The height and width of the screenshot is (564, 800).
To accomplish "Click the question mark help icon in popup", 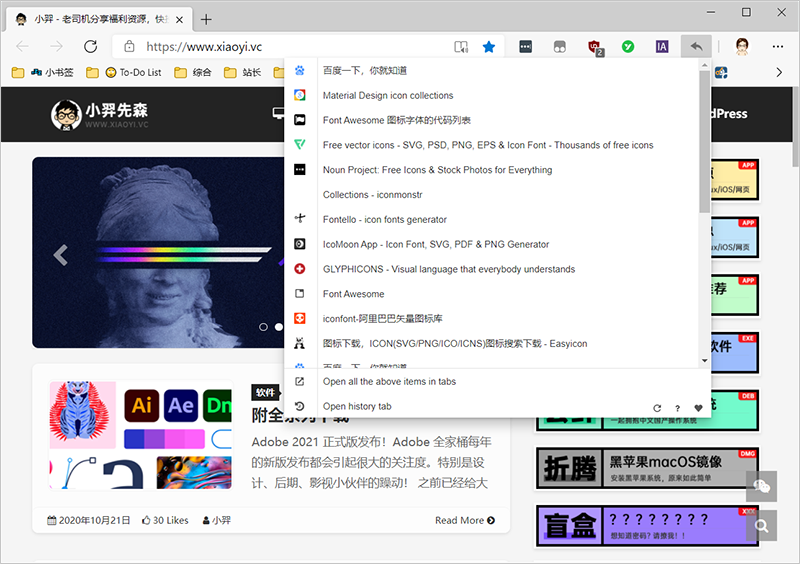I will (678, 408).
